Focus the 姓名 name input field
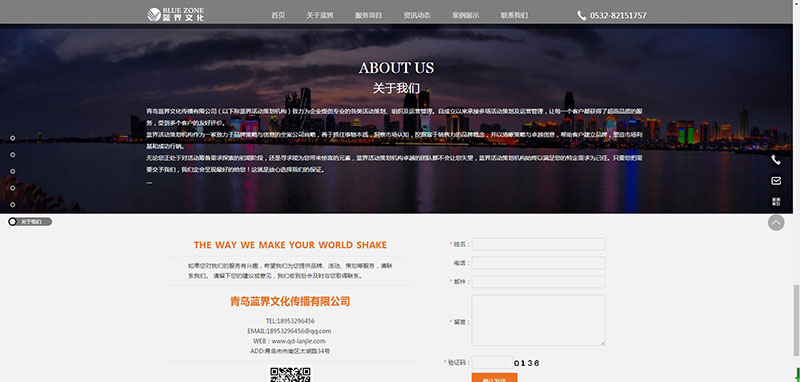Image resolution: width=800 pixels, height=382 pixels. (x=538, y=244)
